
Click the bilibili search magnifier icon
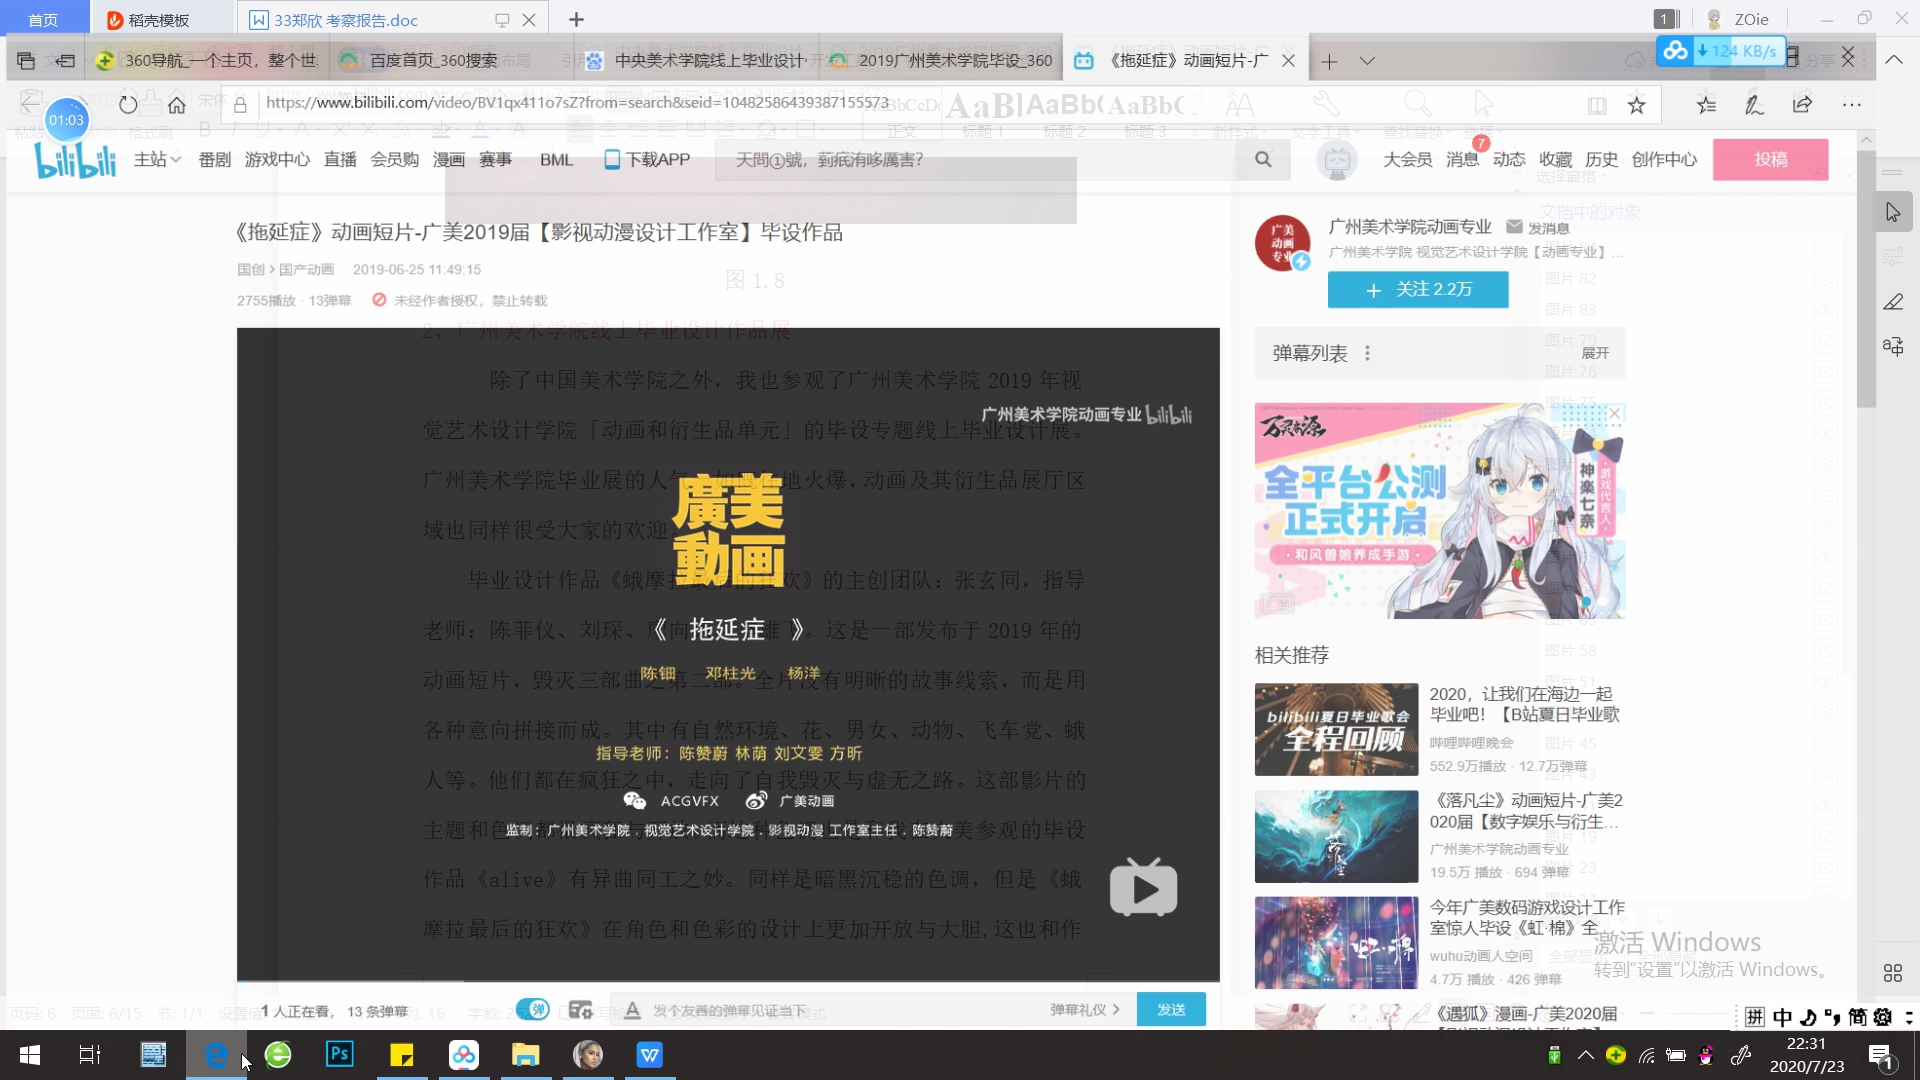pos(1263,160)
